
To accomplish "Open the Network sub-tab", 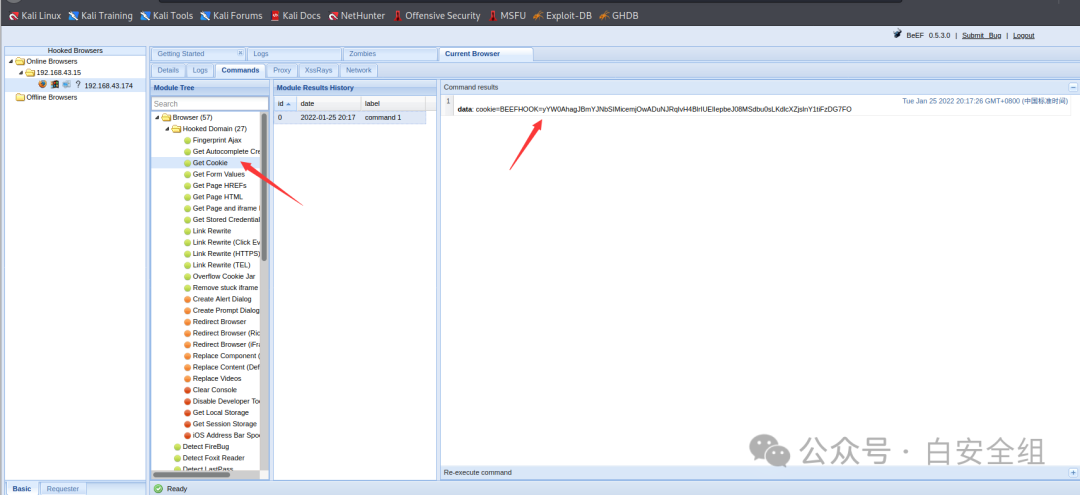I will click(359, 70).
